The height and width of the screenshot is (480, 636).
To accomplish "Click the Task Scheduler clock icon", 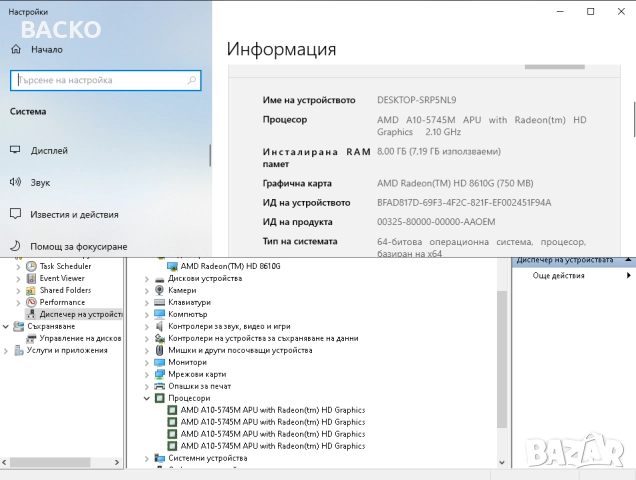I will point(31,266).
